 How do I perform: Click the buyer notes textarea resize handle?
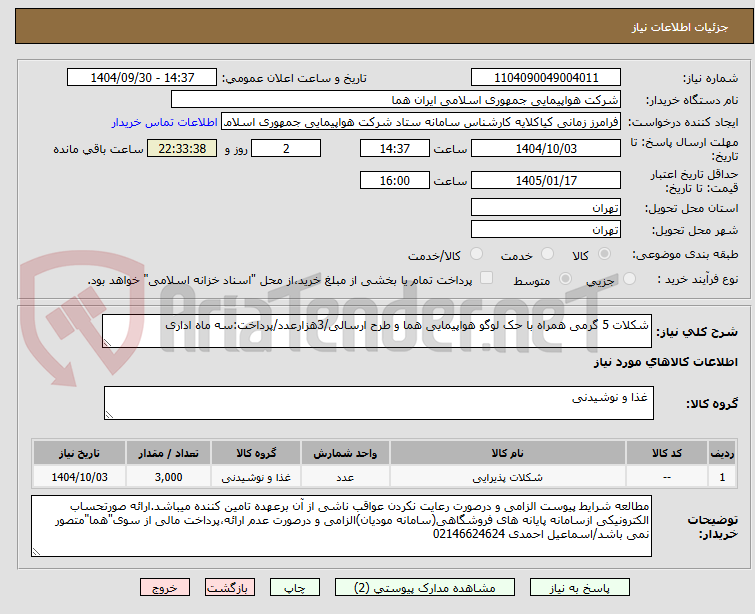pyautogui.click(x=36, y=552)
